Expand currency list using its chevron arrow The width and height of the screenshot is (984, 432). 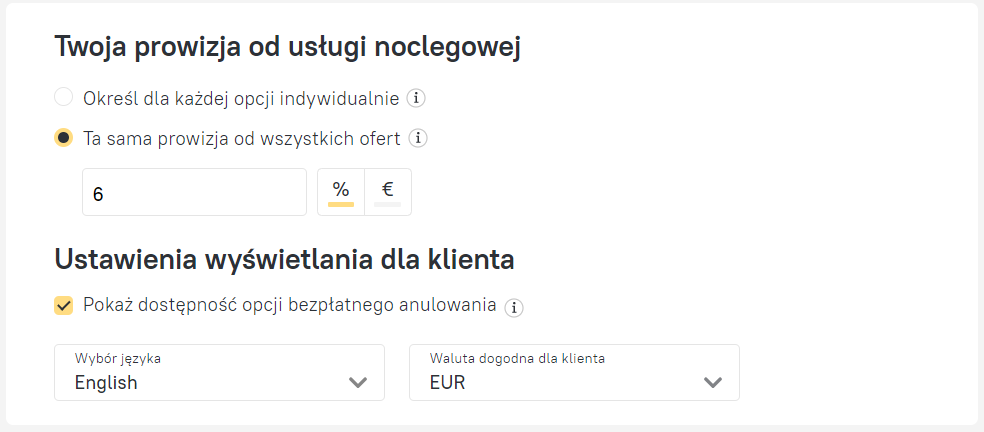(x=713, y=382)
